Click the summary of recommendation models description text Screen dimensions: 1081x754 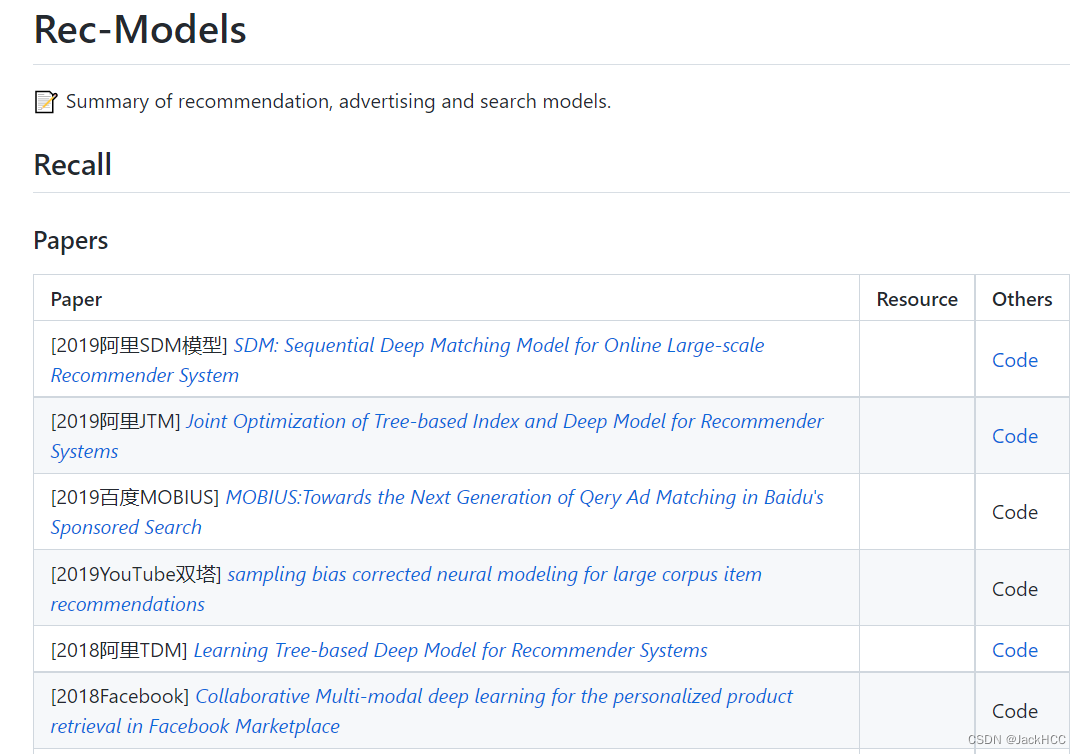339,101
